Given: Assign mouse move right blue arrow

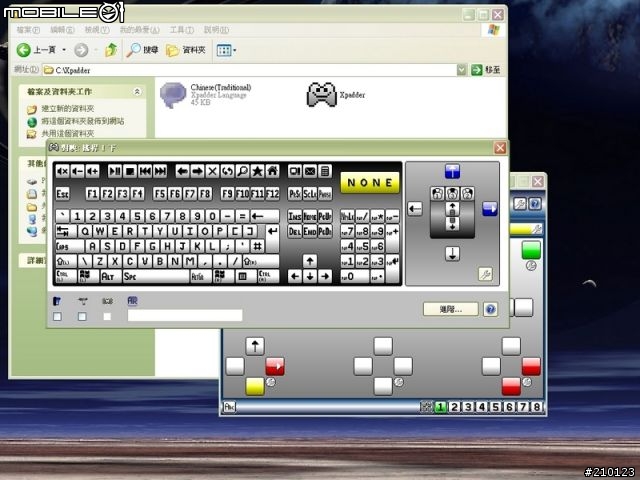Looking at the screenshot, I should (x=490, y=209).
